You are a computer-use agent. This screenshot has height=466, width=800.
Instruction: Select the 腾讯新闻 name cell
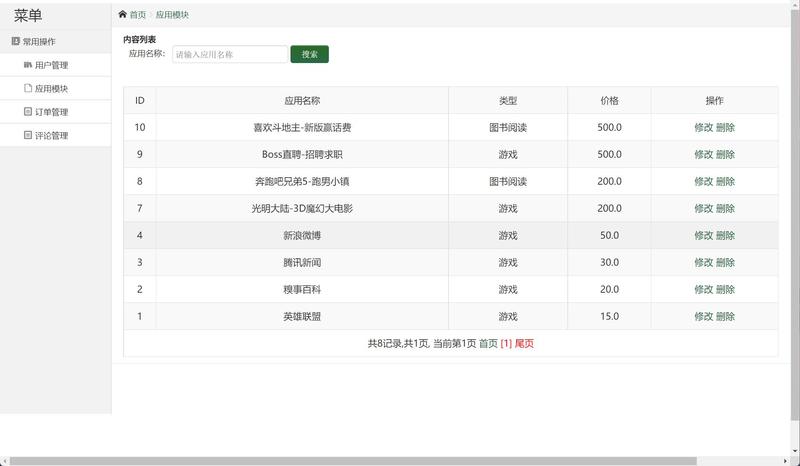pyautogui.click(x=302, y=263)
